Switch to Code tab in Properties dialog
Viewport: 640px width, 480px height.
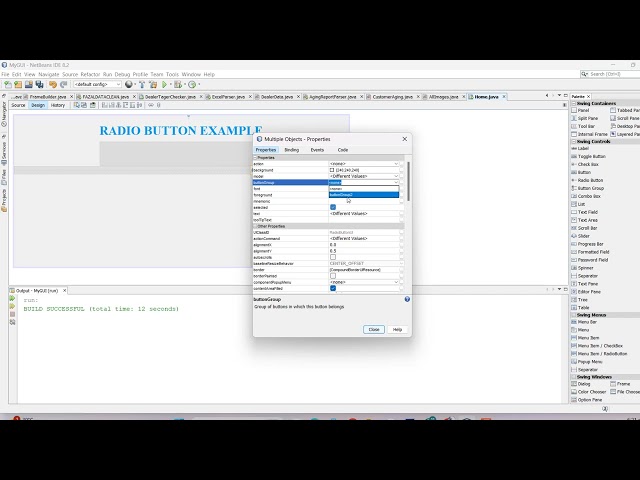pyautogui.click(x=343, y=150)
